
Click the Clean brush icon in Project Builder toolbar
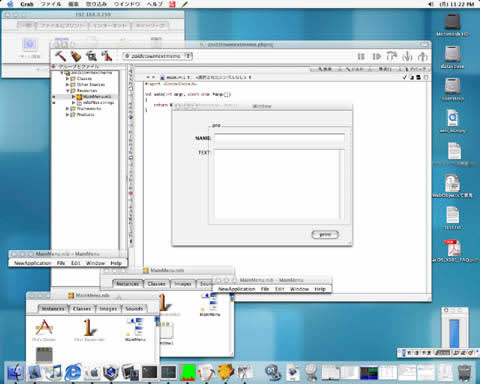(76, 56)
